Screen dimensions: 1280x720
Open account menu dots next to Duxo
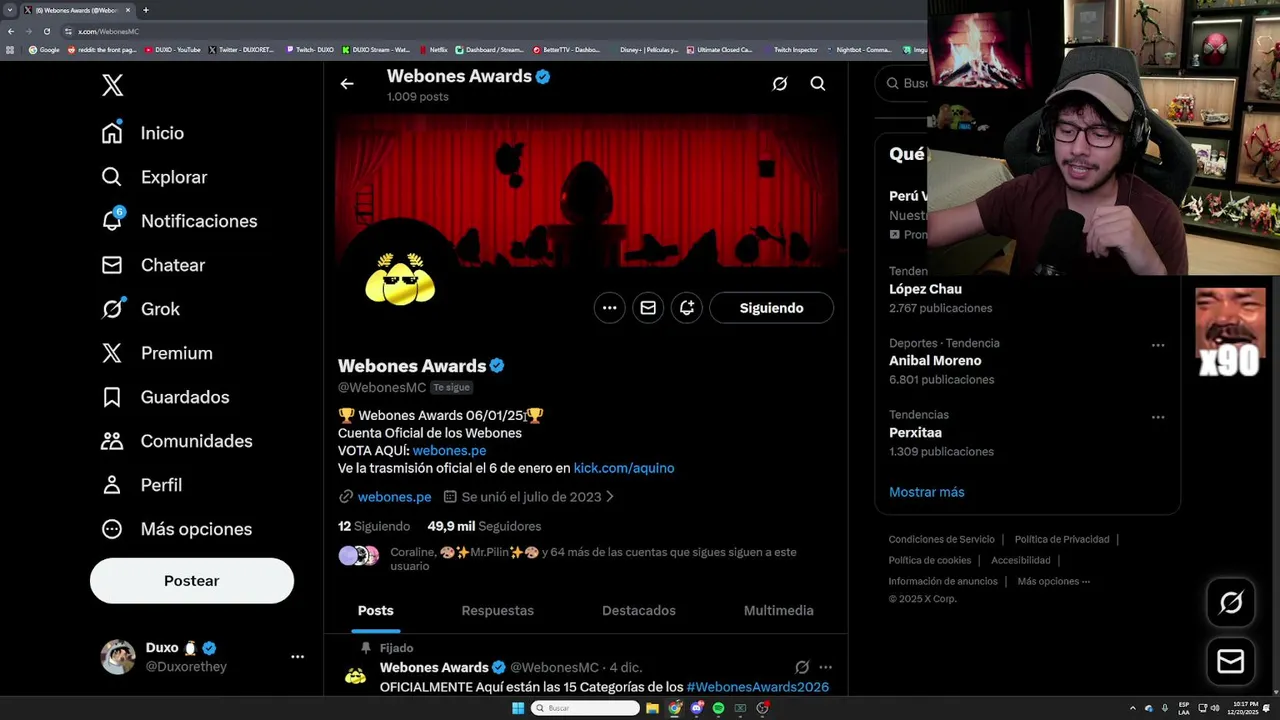[297, 657]
